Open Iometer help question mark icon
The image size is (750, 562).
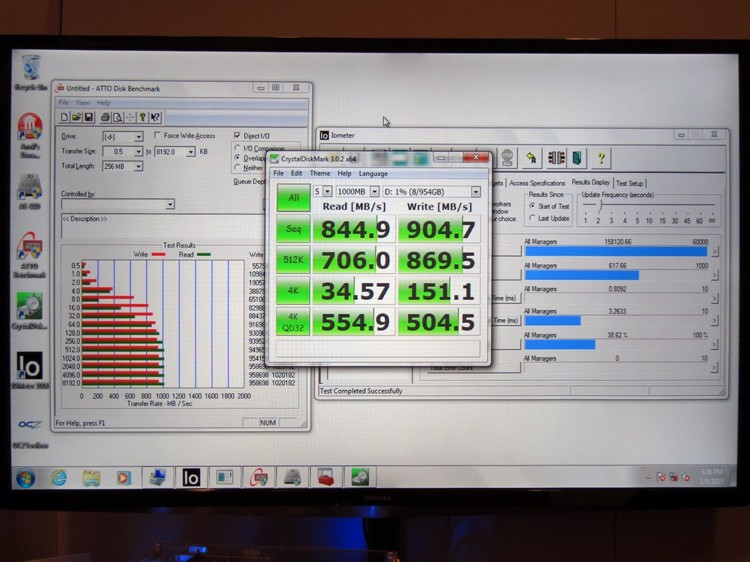click(x=601, y=157)
